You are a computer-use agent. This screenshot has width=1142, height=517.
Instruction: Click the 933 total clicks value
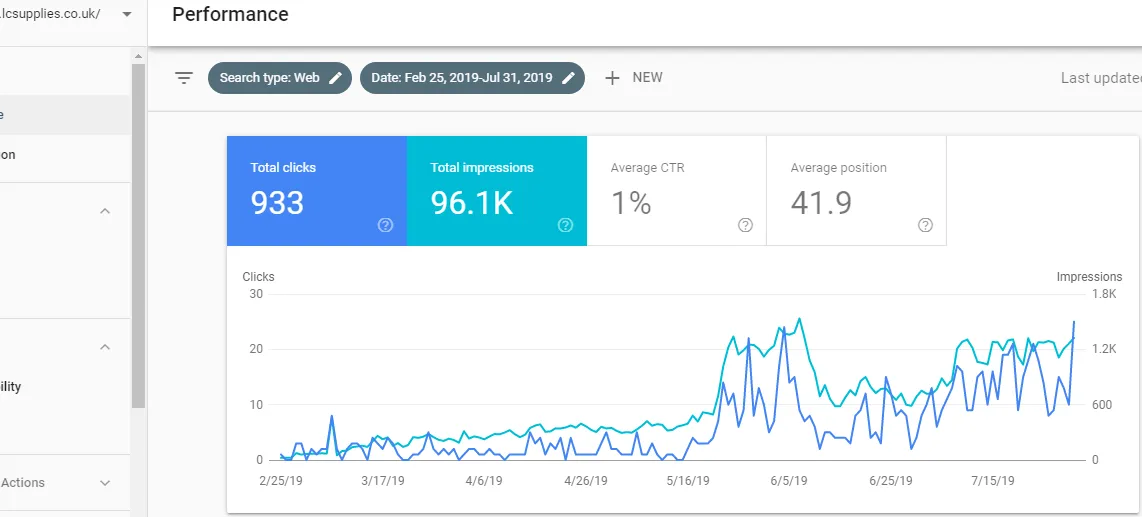click(277, 203)
